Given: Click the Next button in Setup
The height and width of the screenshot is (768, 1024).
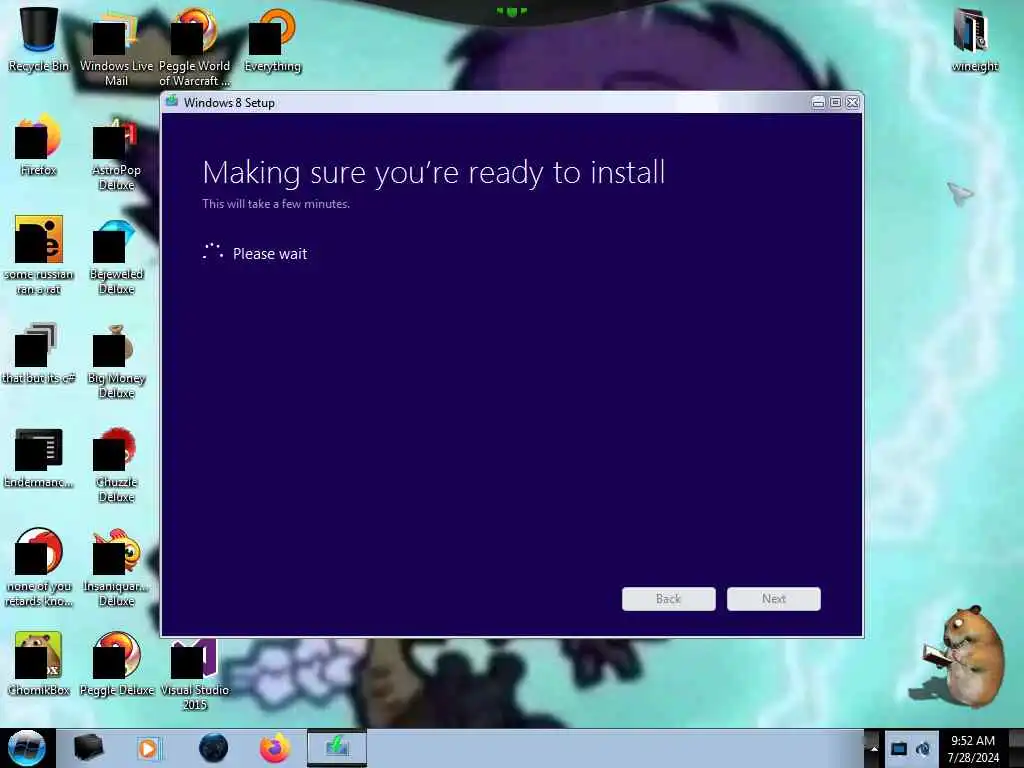Looking at the screenshot, I should (773, 599).
